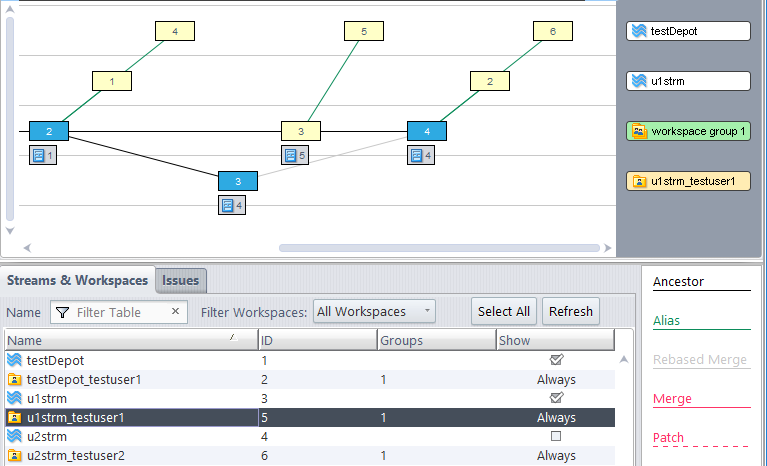Sort the table by Name column header
Viewport: 767px width, 466px height.
[x=130, y=340]
